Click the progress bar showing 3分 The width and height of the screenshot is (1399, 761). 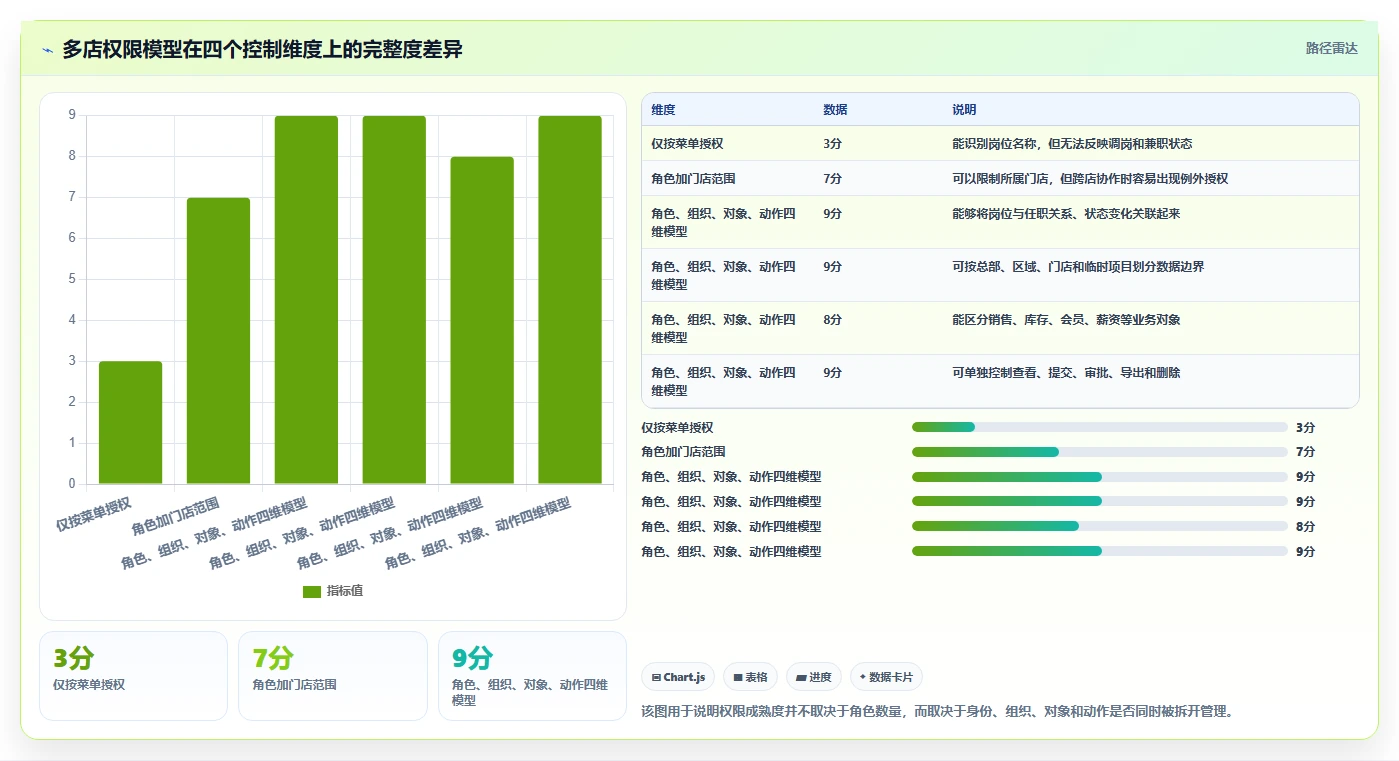(x=1099, y=427)
